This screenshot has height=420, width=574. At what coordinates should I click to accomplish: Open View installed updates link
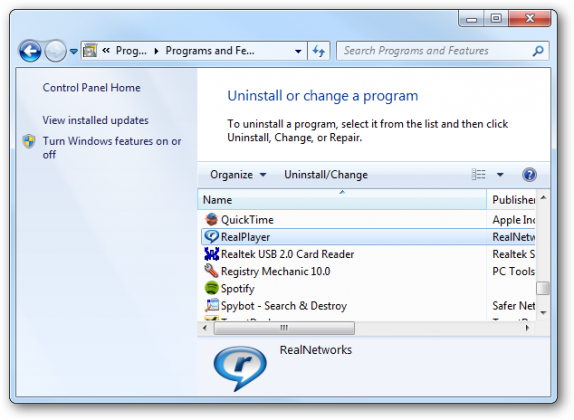click(96, 120)
